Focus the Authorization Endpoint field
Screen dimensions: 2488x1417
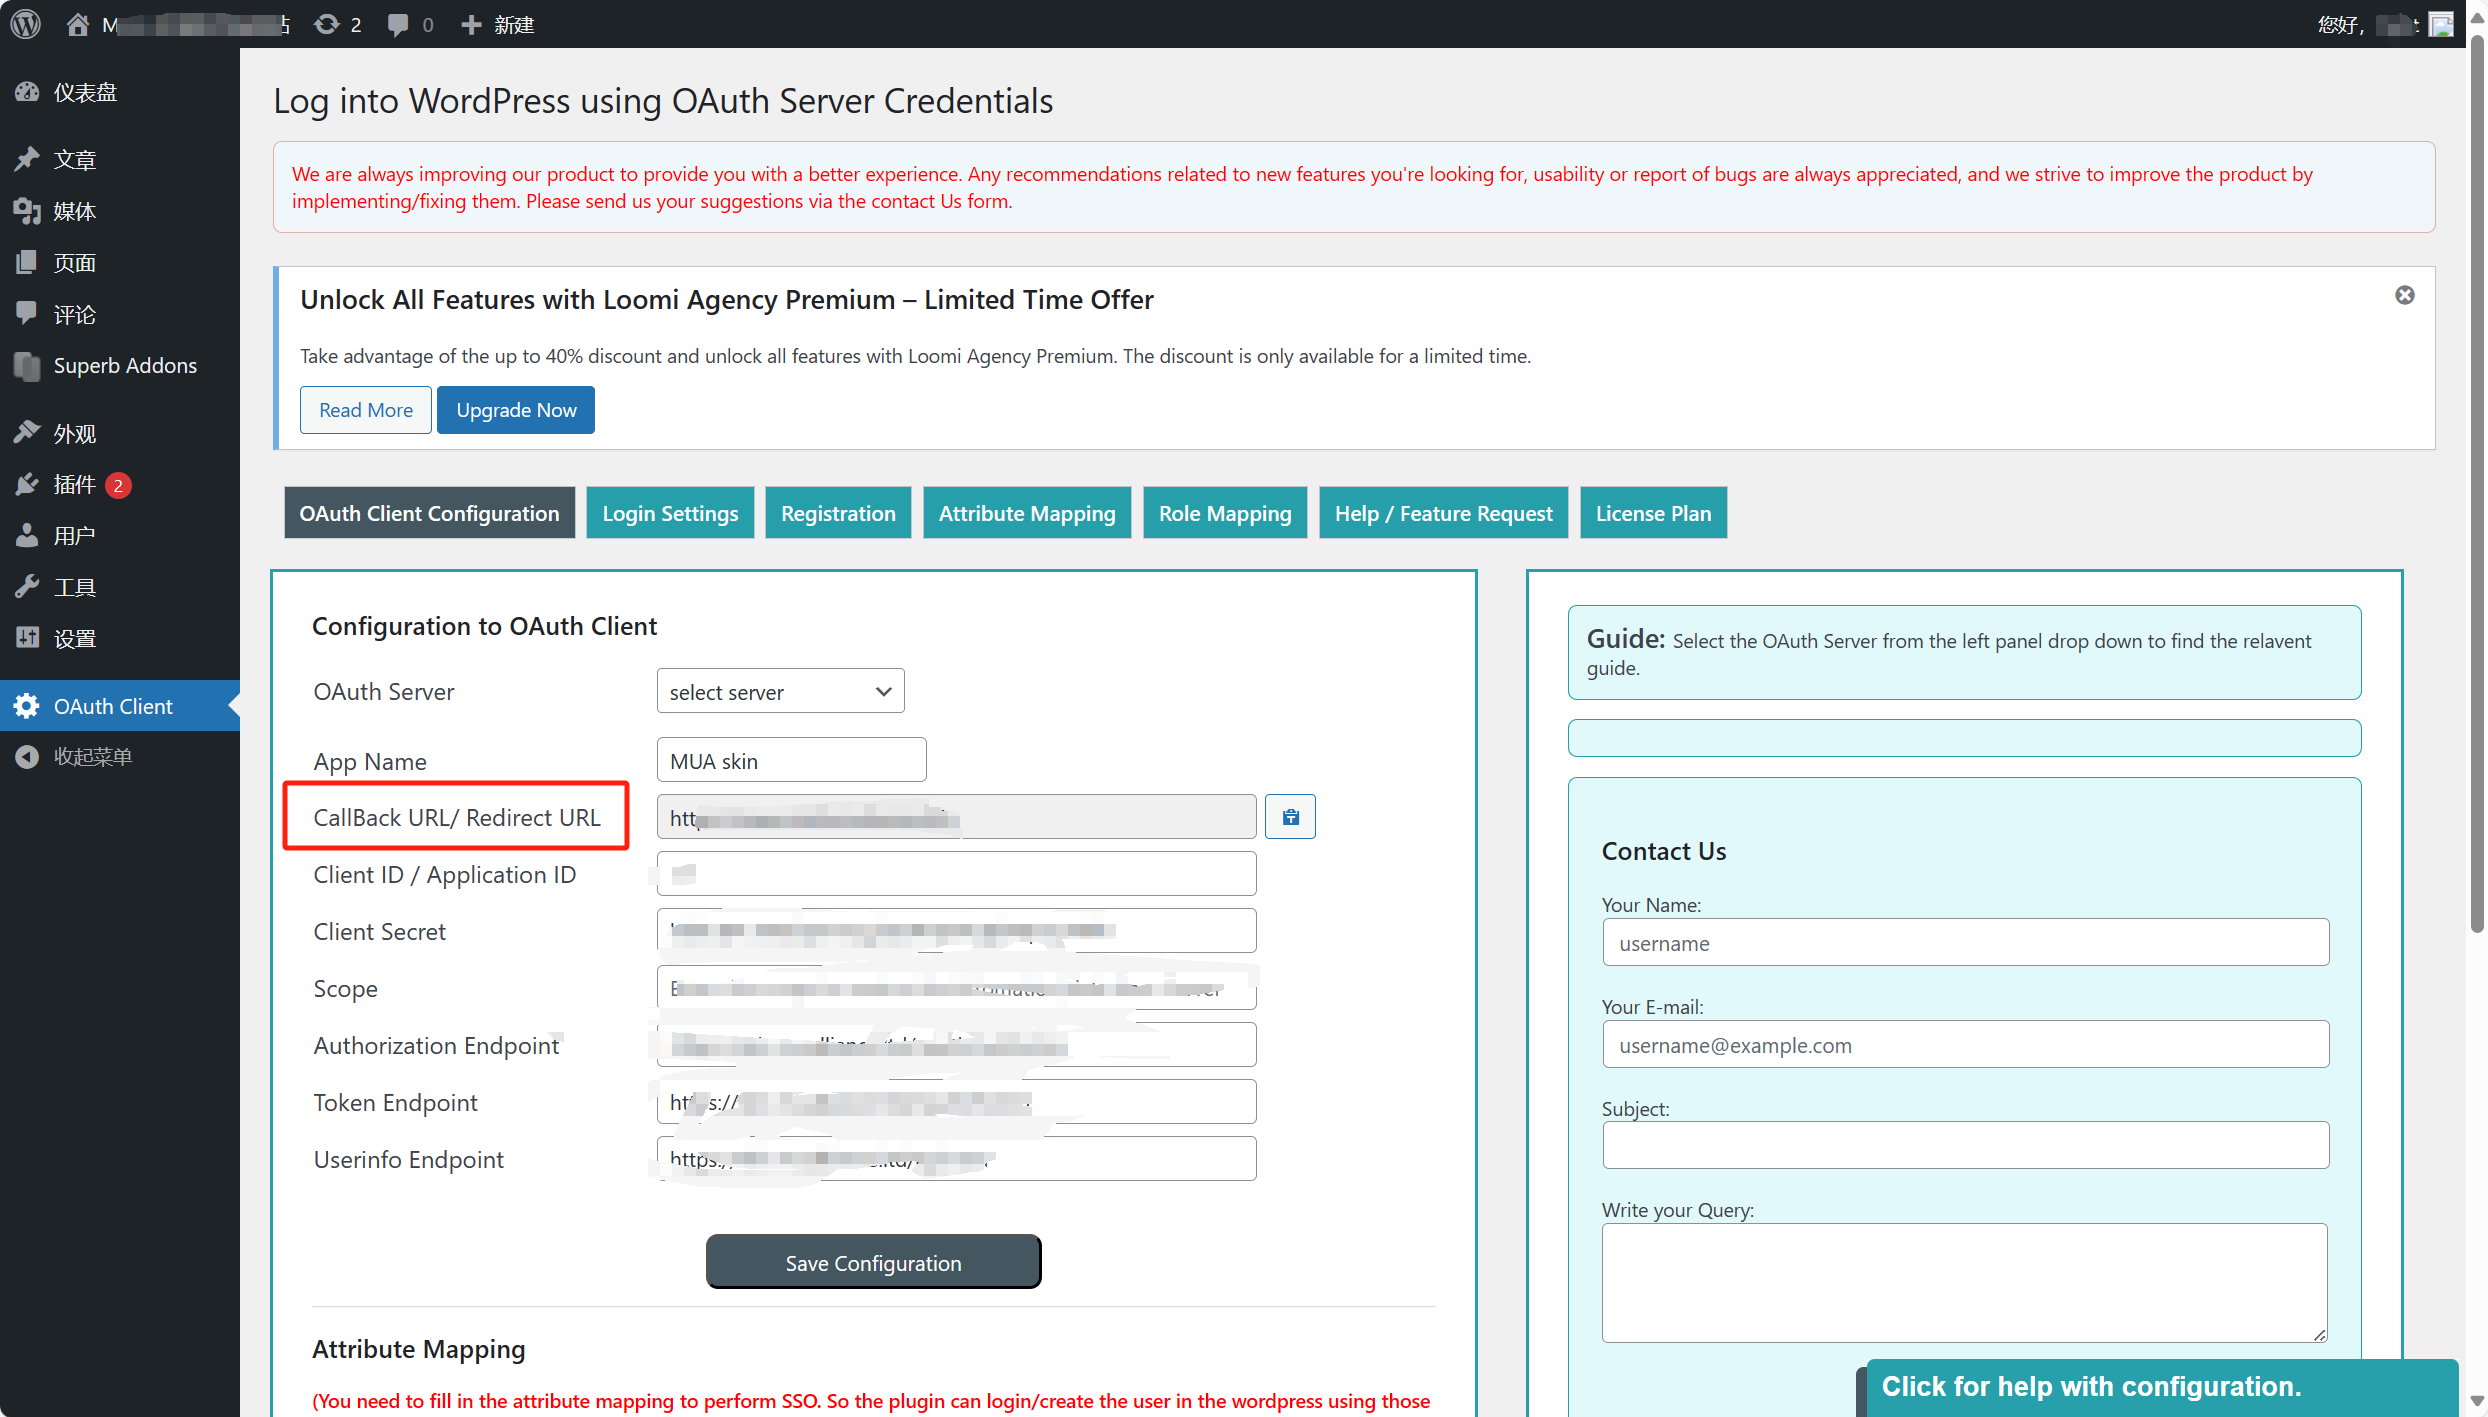pos(956,1045)
